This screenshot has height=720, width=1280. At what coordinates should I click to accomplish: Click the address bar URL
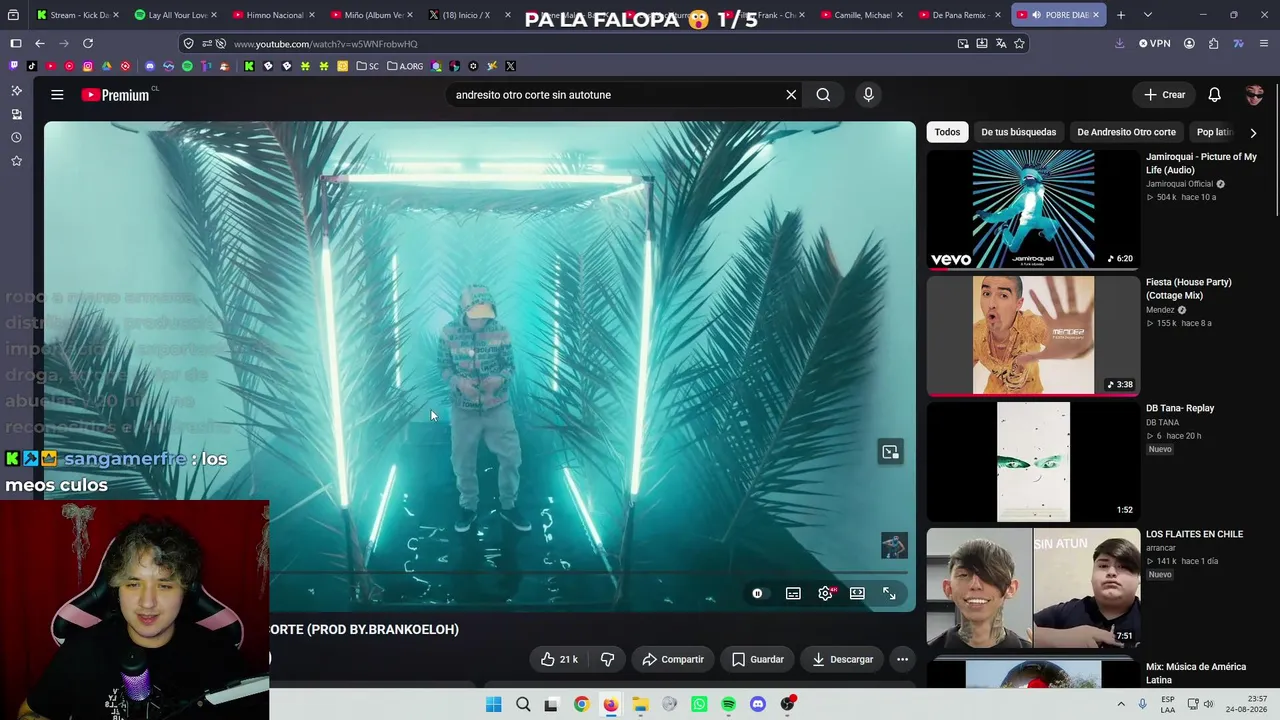(x=326, y=44)
